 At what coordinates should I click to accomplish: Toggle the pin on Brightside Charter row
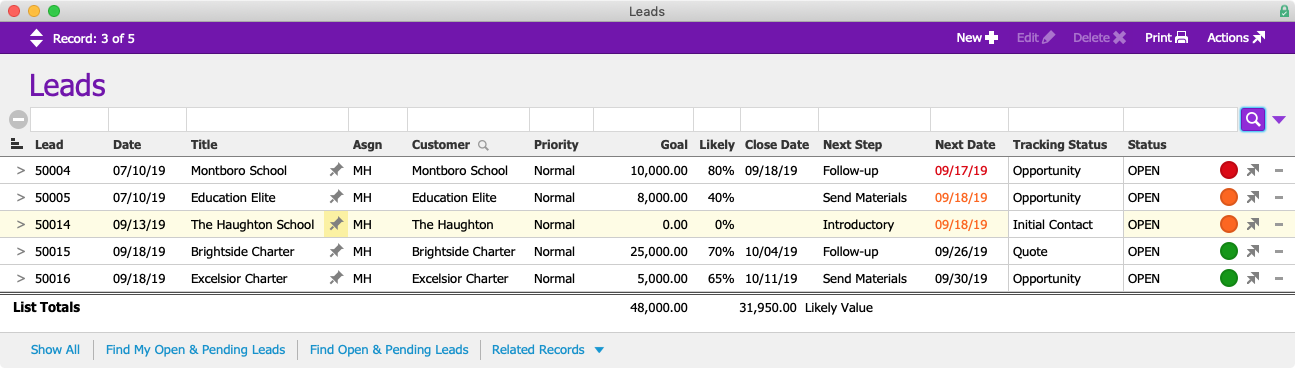tap(336, 252)
